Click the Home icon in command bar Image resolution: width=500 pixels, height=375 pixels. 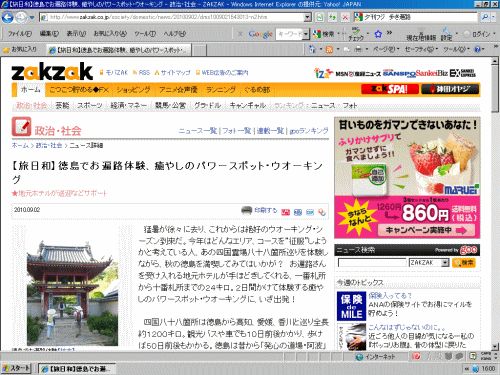tap(312, 50)
